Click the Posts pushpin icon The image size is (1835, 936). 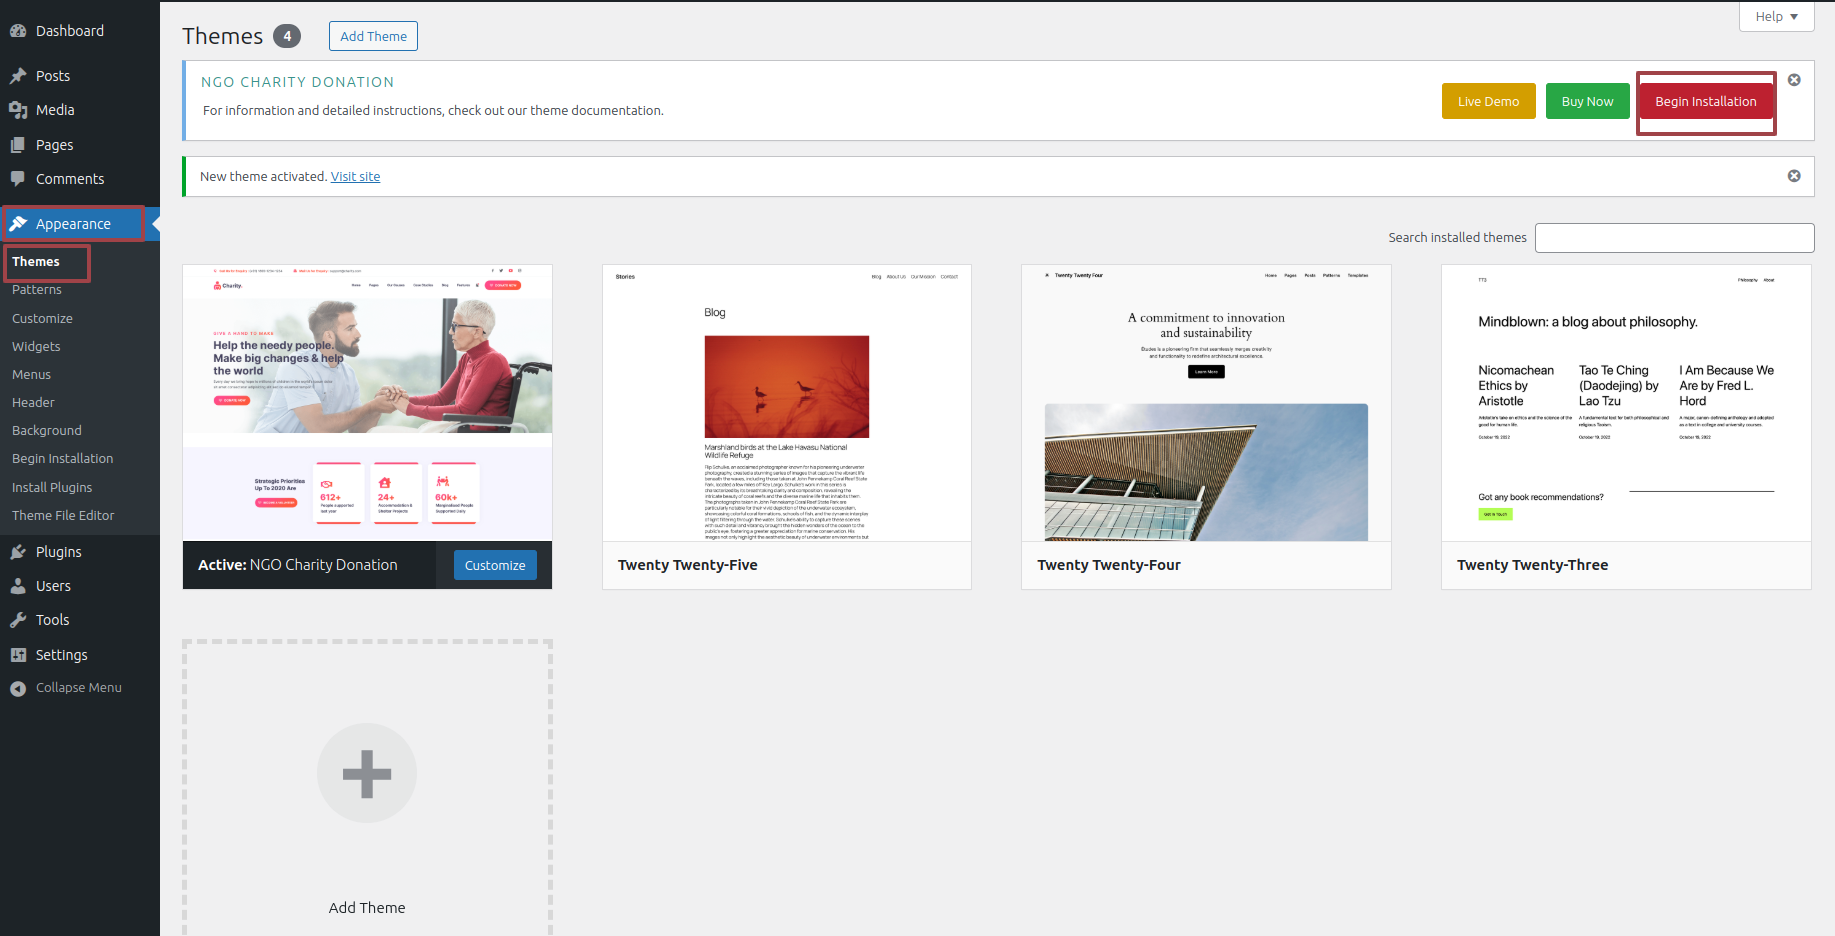(18, 76)
